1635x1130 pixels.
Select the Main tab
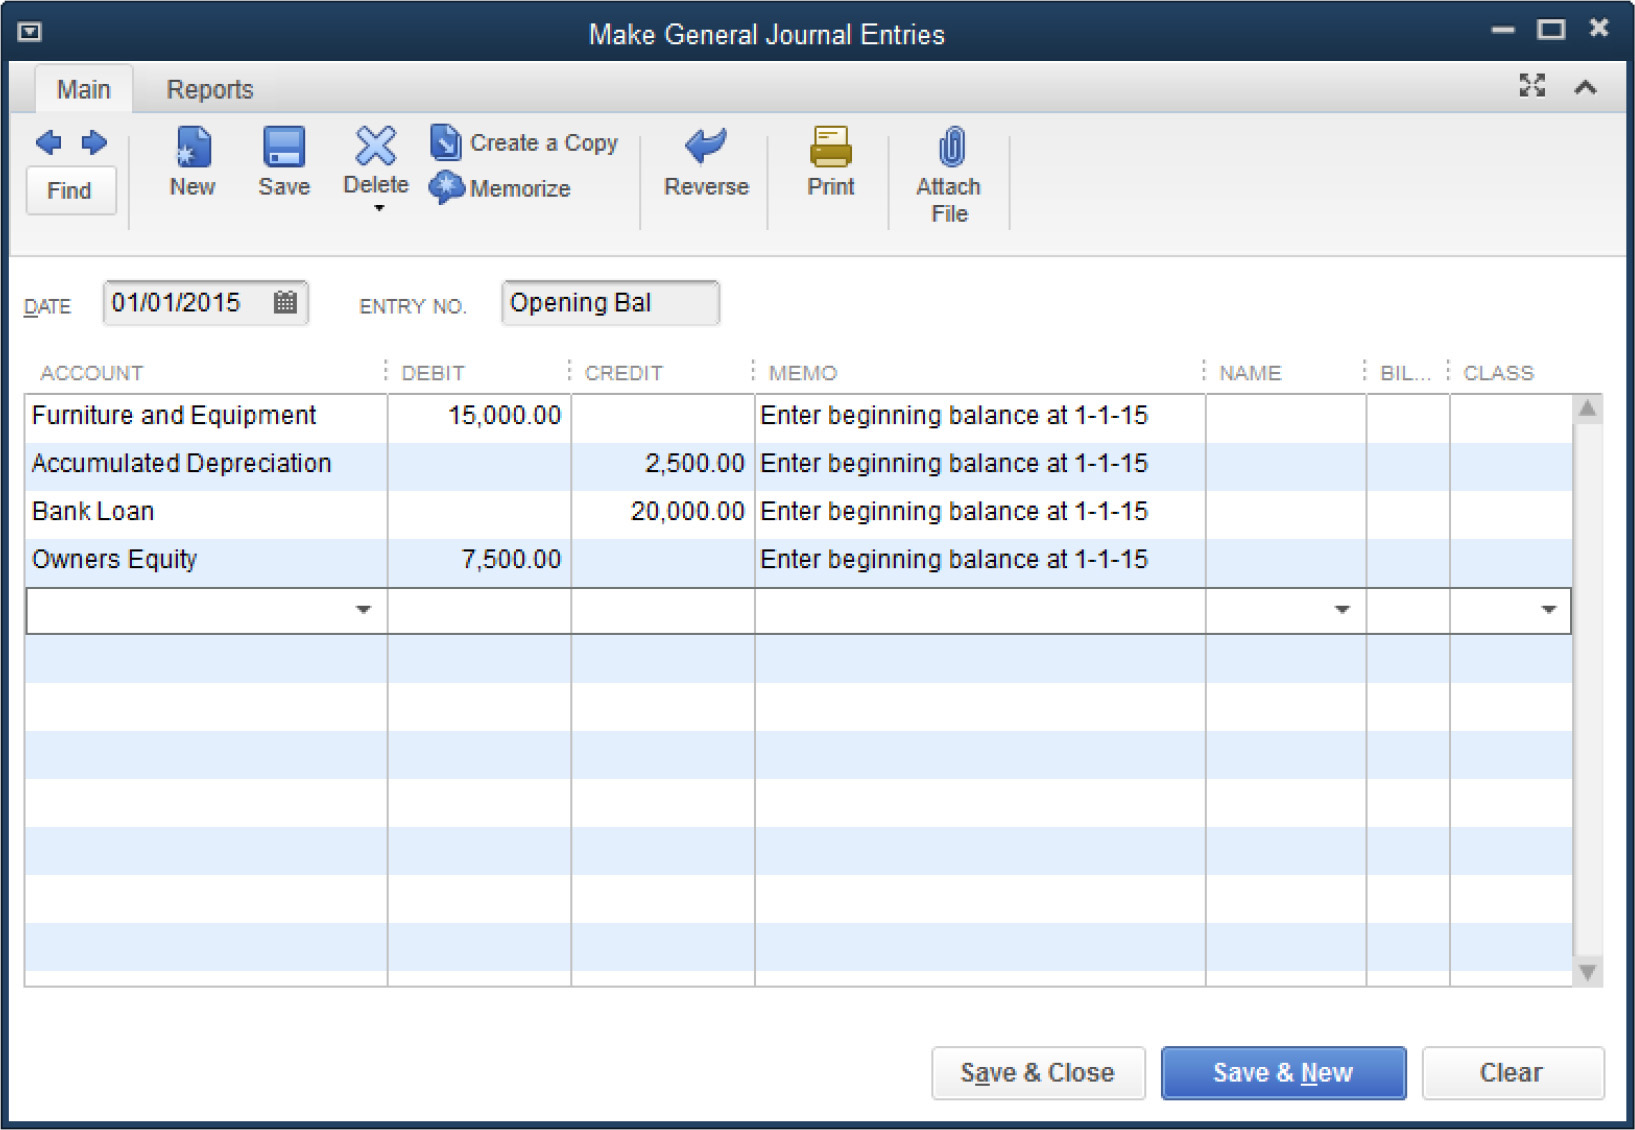(x=83, y=89)
